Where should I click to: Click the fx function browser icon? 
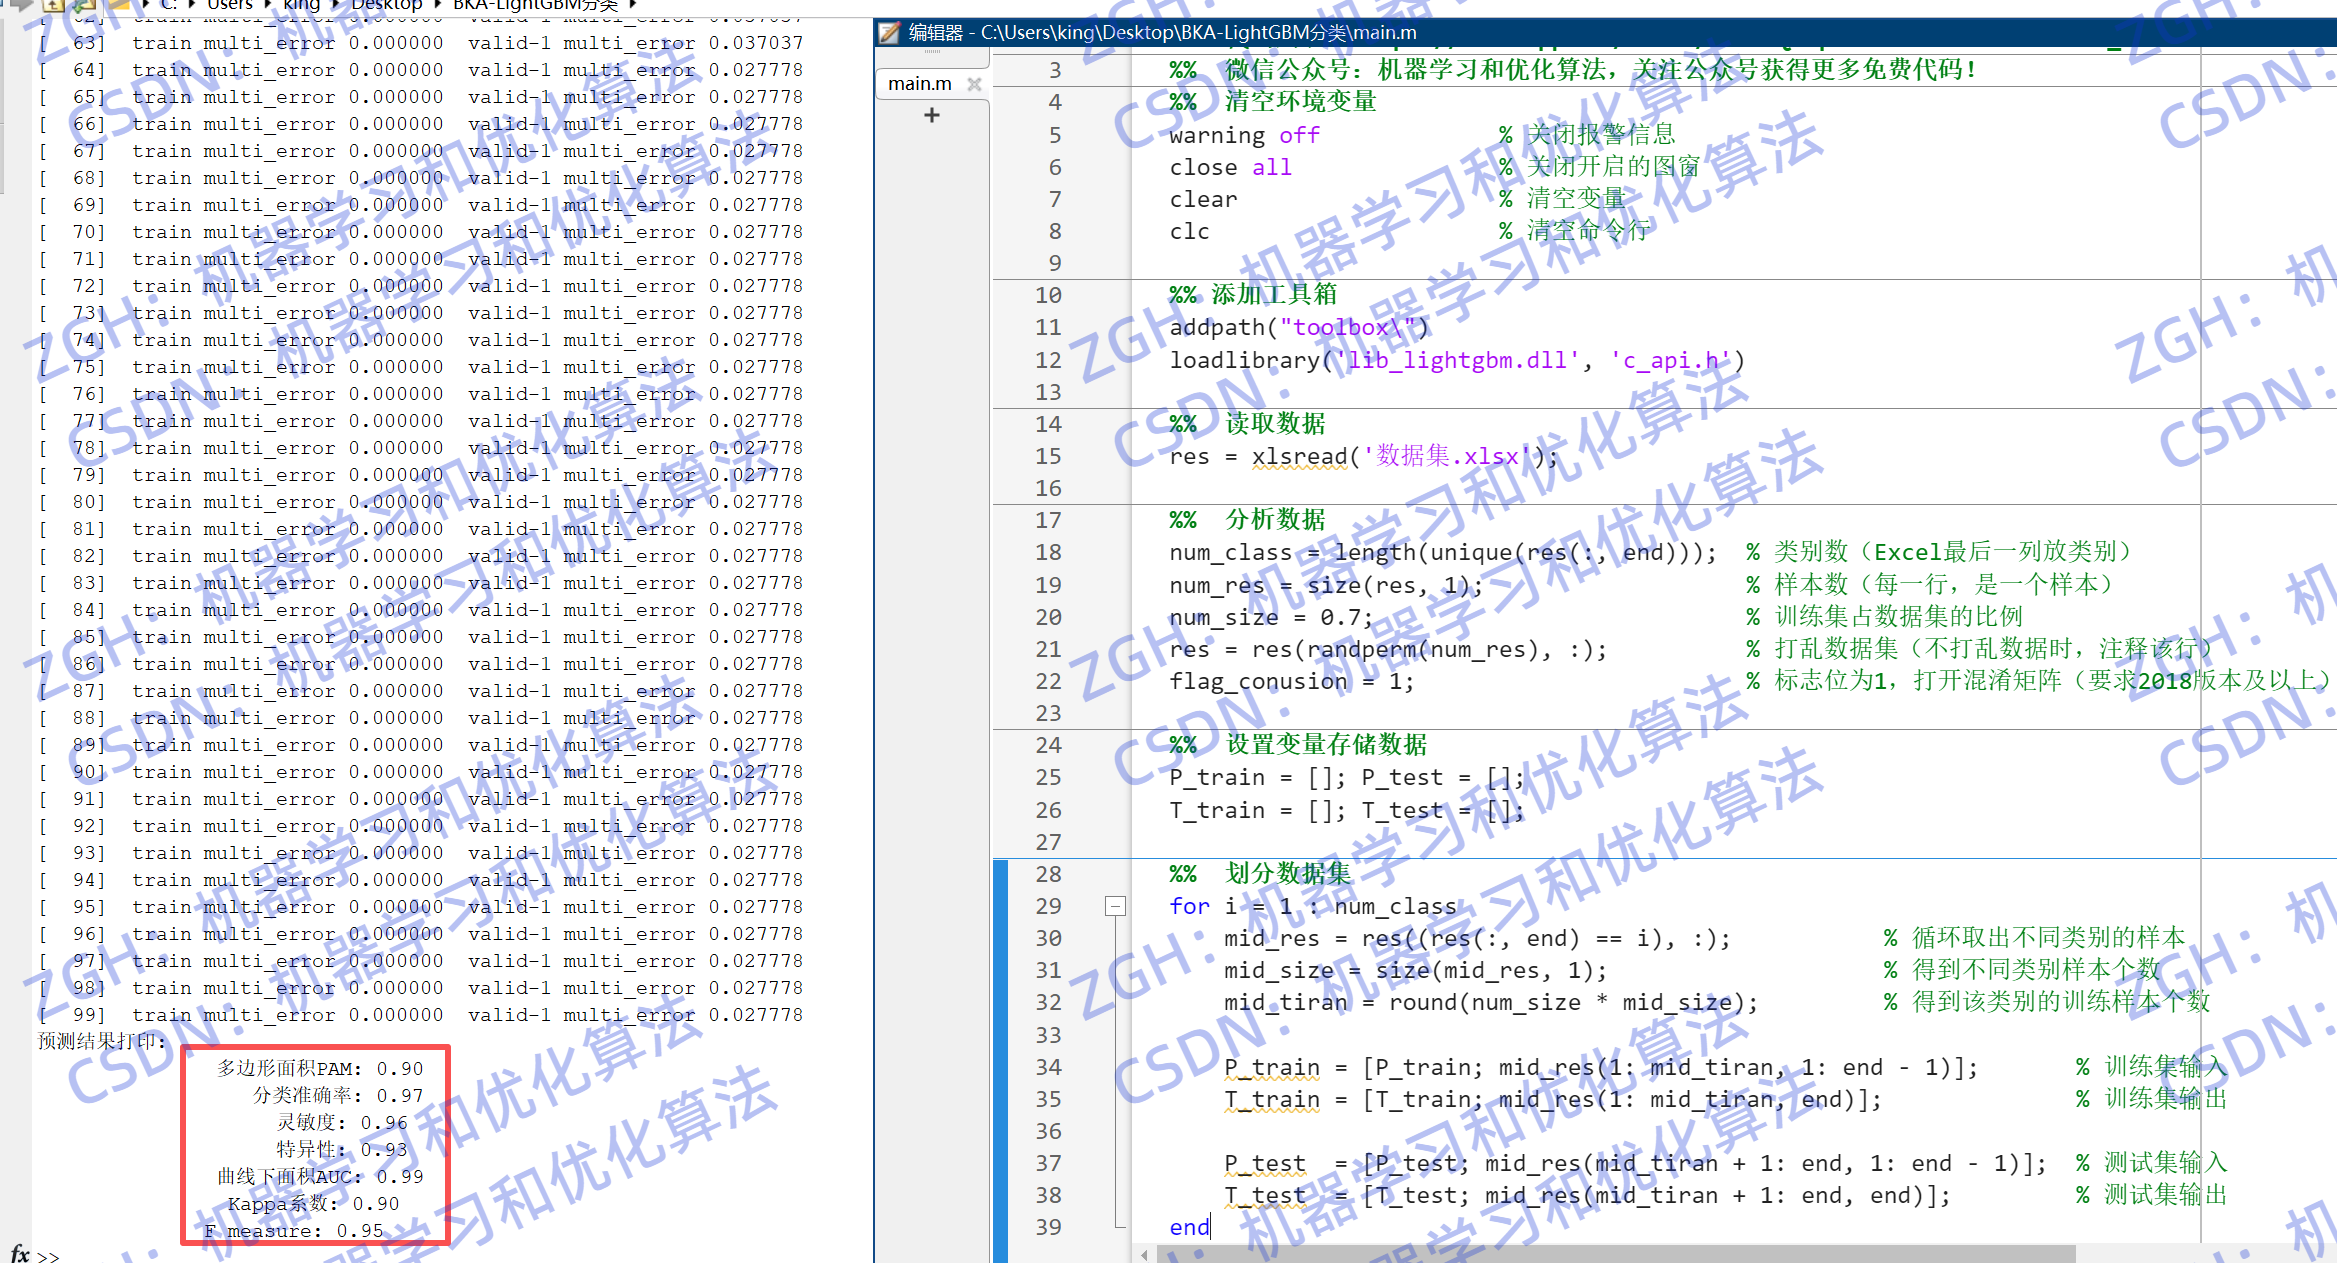pyautogui.click(x=19, y=1253)
